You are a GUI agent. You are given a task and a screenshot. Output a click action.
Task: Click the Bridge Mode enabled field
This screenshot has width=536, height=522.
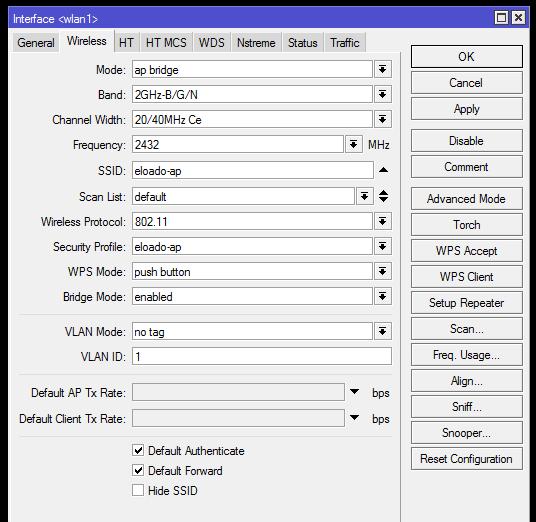pyautogui.click(x=252, y=296)
